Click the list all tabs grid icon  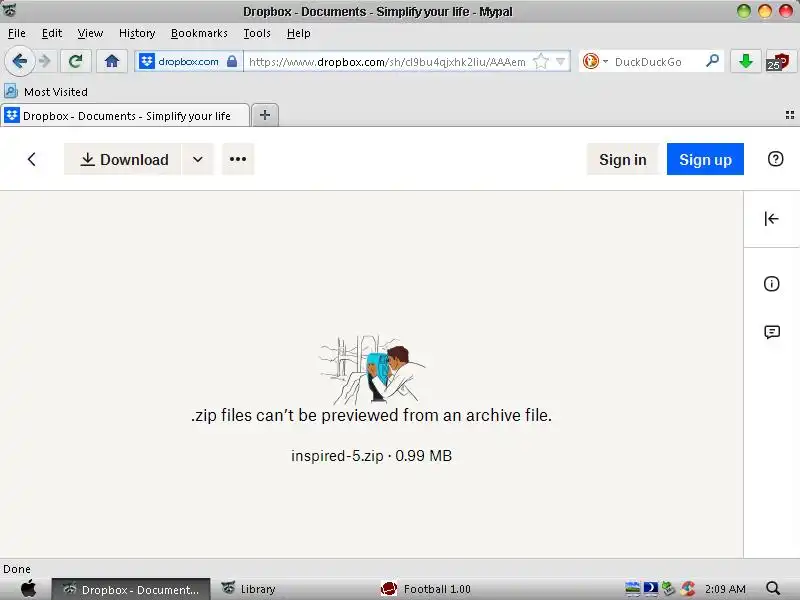(790, 115)
